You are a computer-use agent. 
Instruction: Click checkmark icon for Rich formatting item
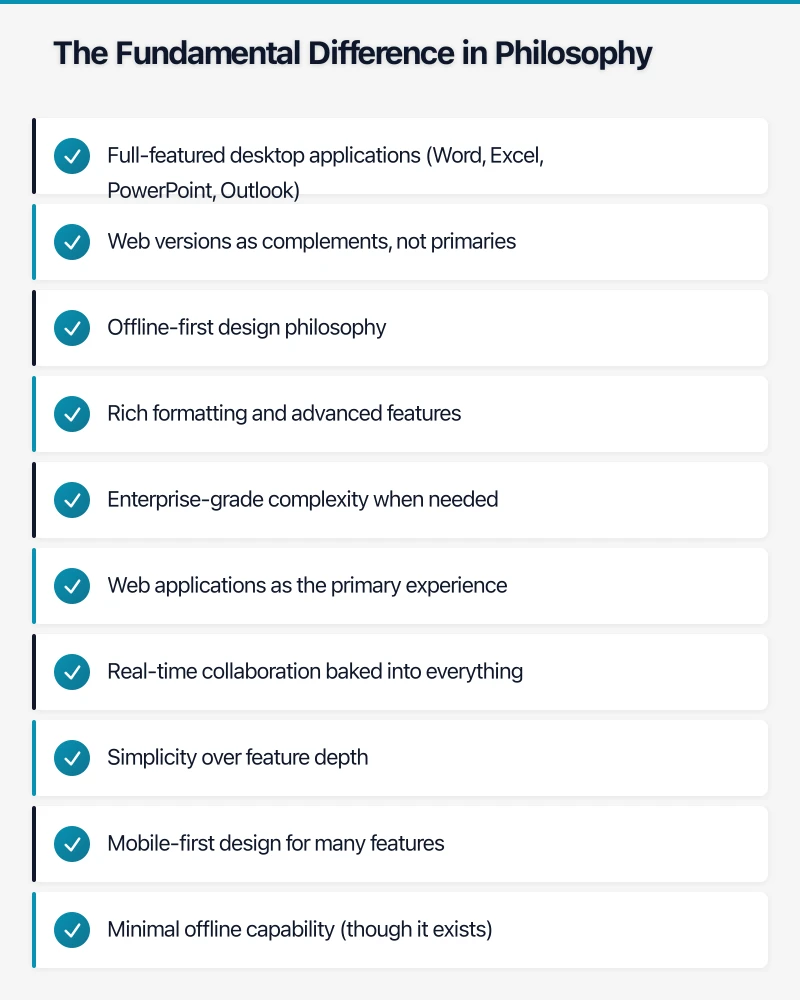coord(72,414)
